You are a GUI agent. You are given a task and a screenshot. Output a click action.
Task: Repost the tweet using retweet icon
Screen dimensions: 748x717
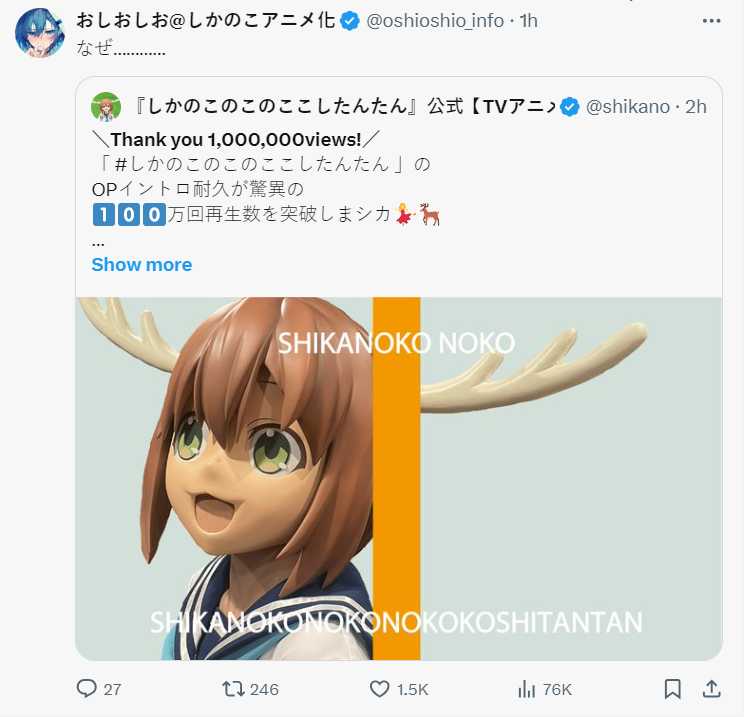point(233,689)
